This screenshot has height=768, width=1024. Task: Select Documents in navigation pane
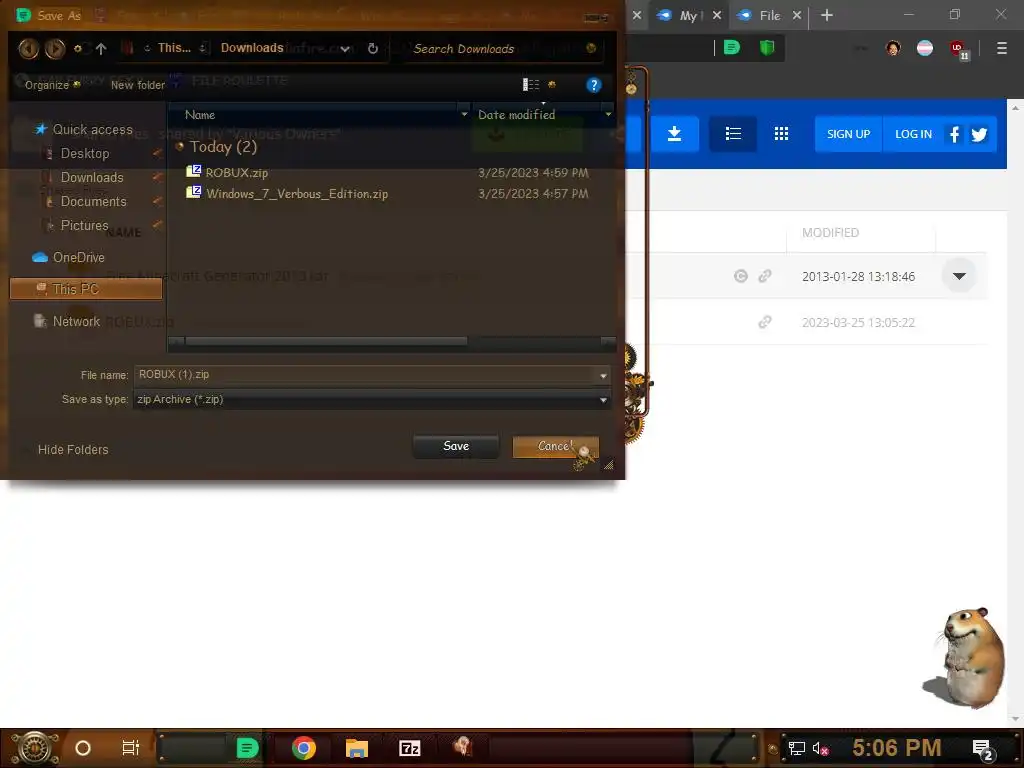[93, 201]
